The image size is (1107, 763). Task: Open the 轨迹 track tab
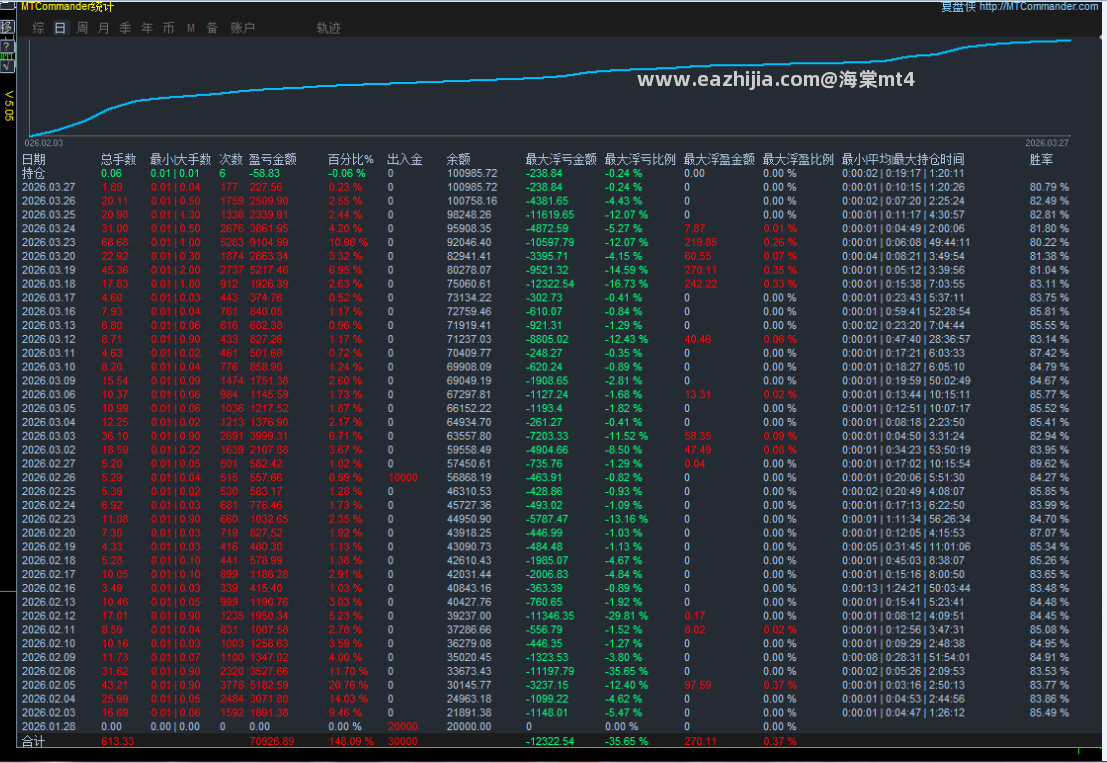pos(329,28)
